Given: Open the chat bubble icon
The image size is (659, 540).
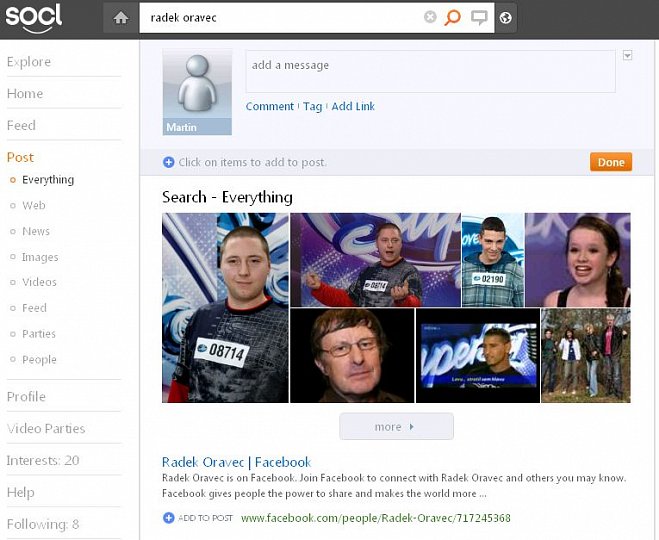Looking at the screenshot, I should [479, 18].
